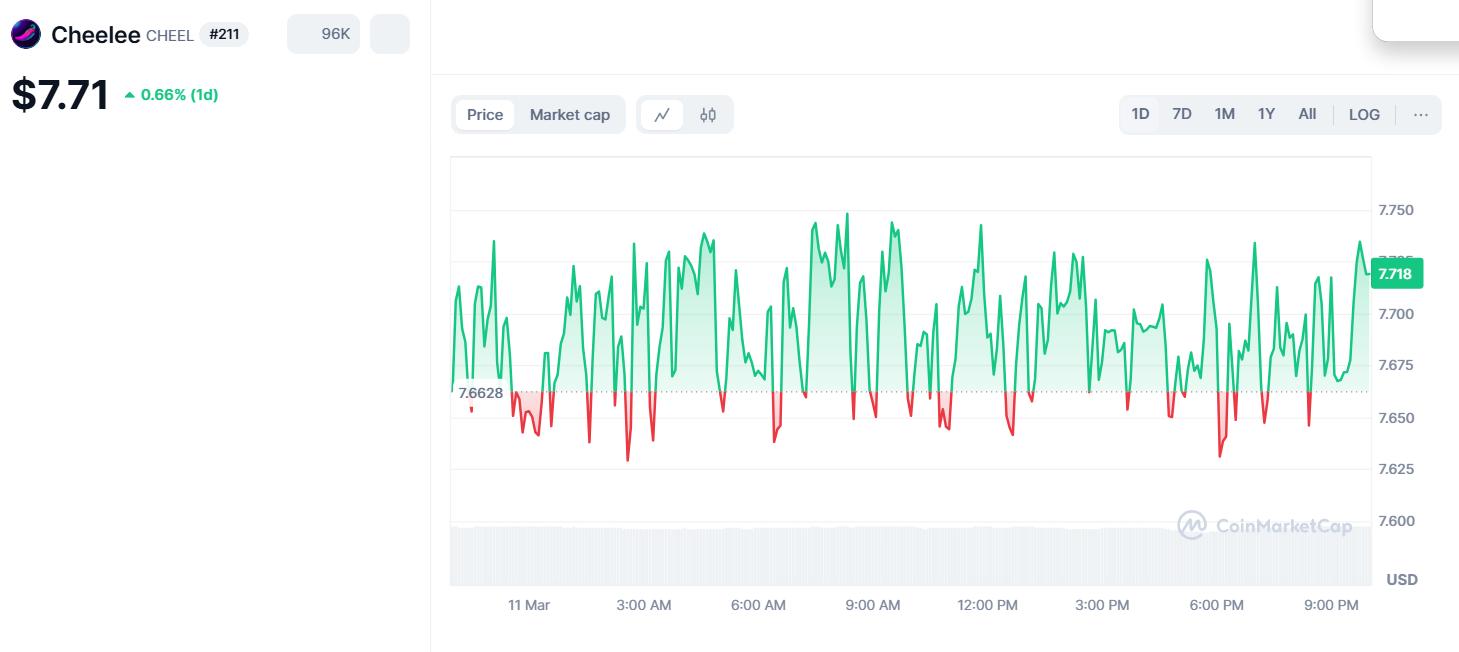Viewport: 1459px width, 652px height.
Task: Click the blank square button beside 96K
Action: click(x=390, y=34)
